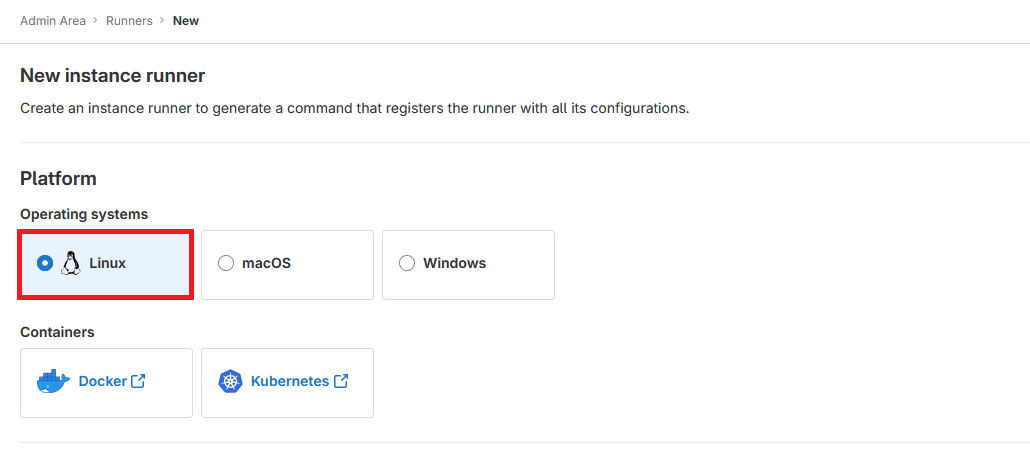Click the Platform section heading
Viewport: 1030px width, 450px height.
click(x=58, y=178)
